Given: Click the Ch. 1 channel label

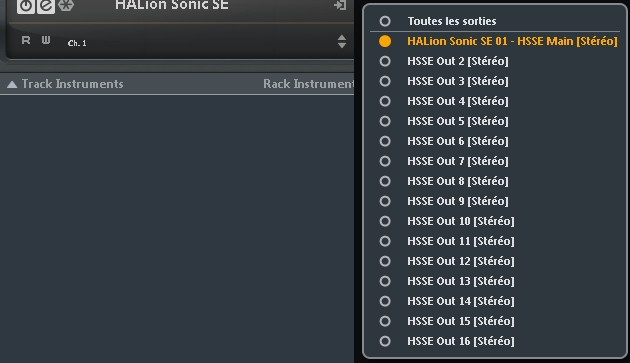Looking at the screenshot, I should [x=77, y=43].
